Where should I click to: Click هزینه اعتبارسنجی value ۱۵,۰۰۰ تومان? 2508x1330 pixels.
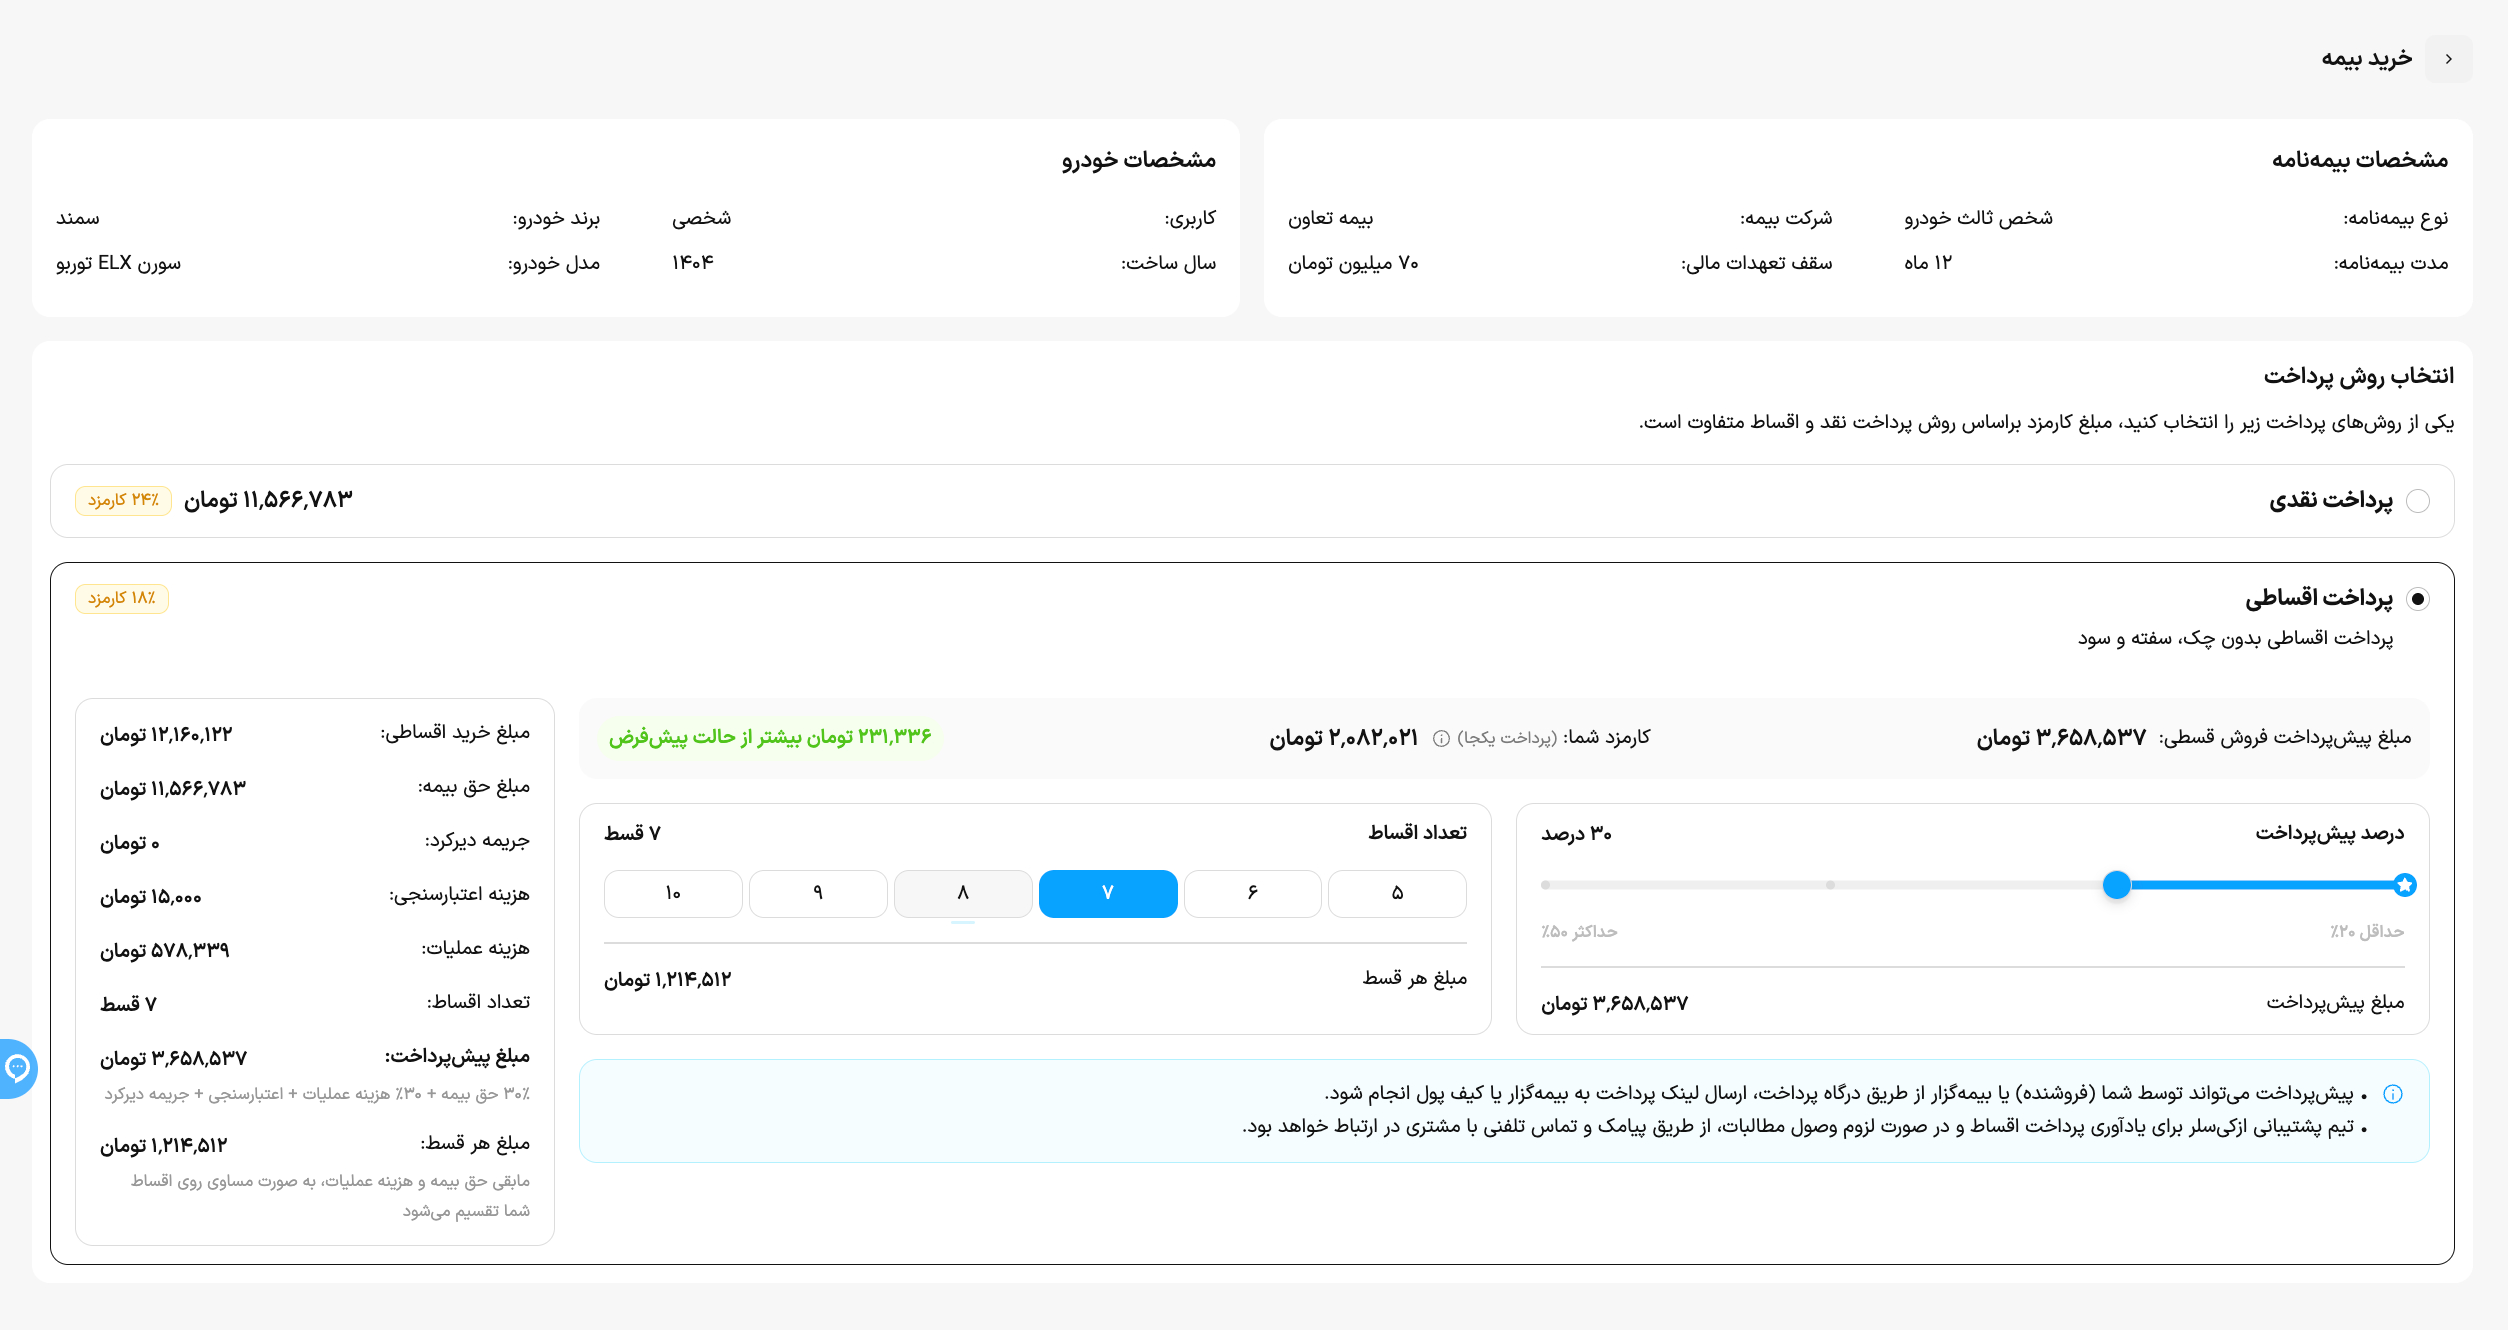click(x=151, y=897)
